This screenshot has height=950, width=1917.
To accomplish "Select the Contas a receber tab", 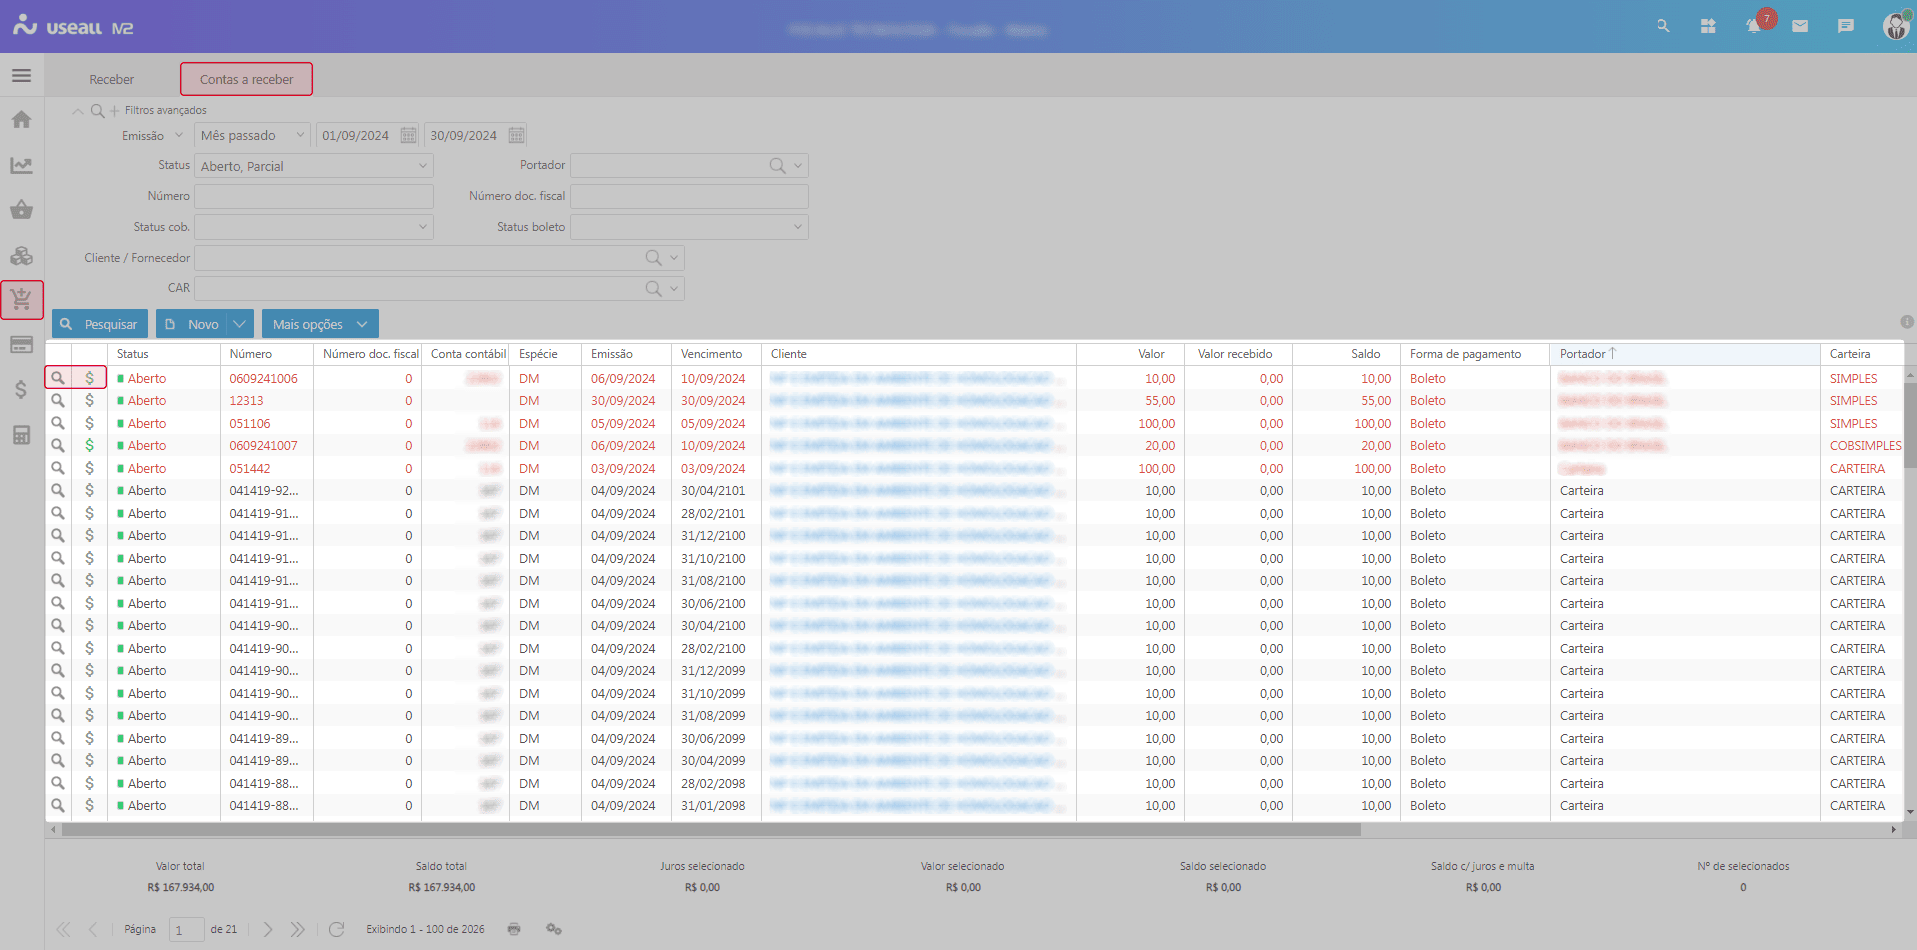I will pos(246,79).
